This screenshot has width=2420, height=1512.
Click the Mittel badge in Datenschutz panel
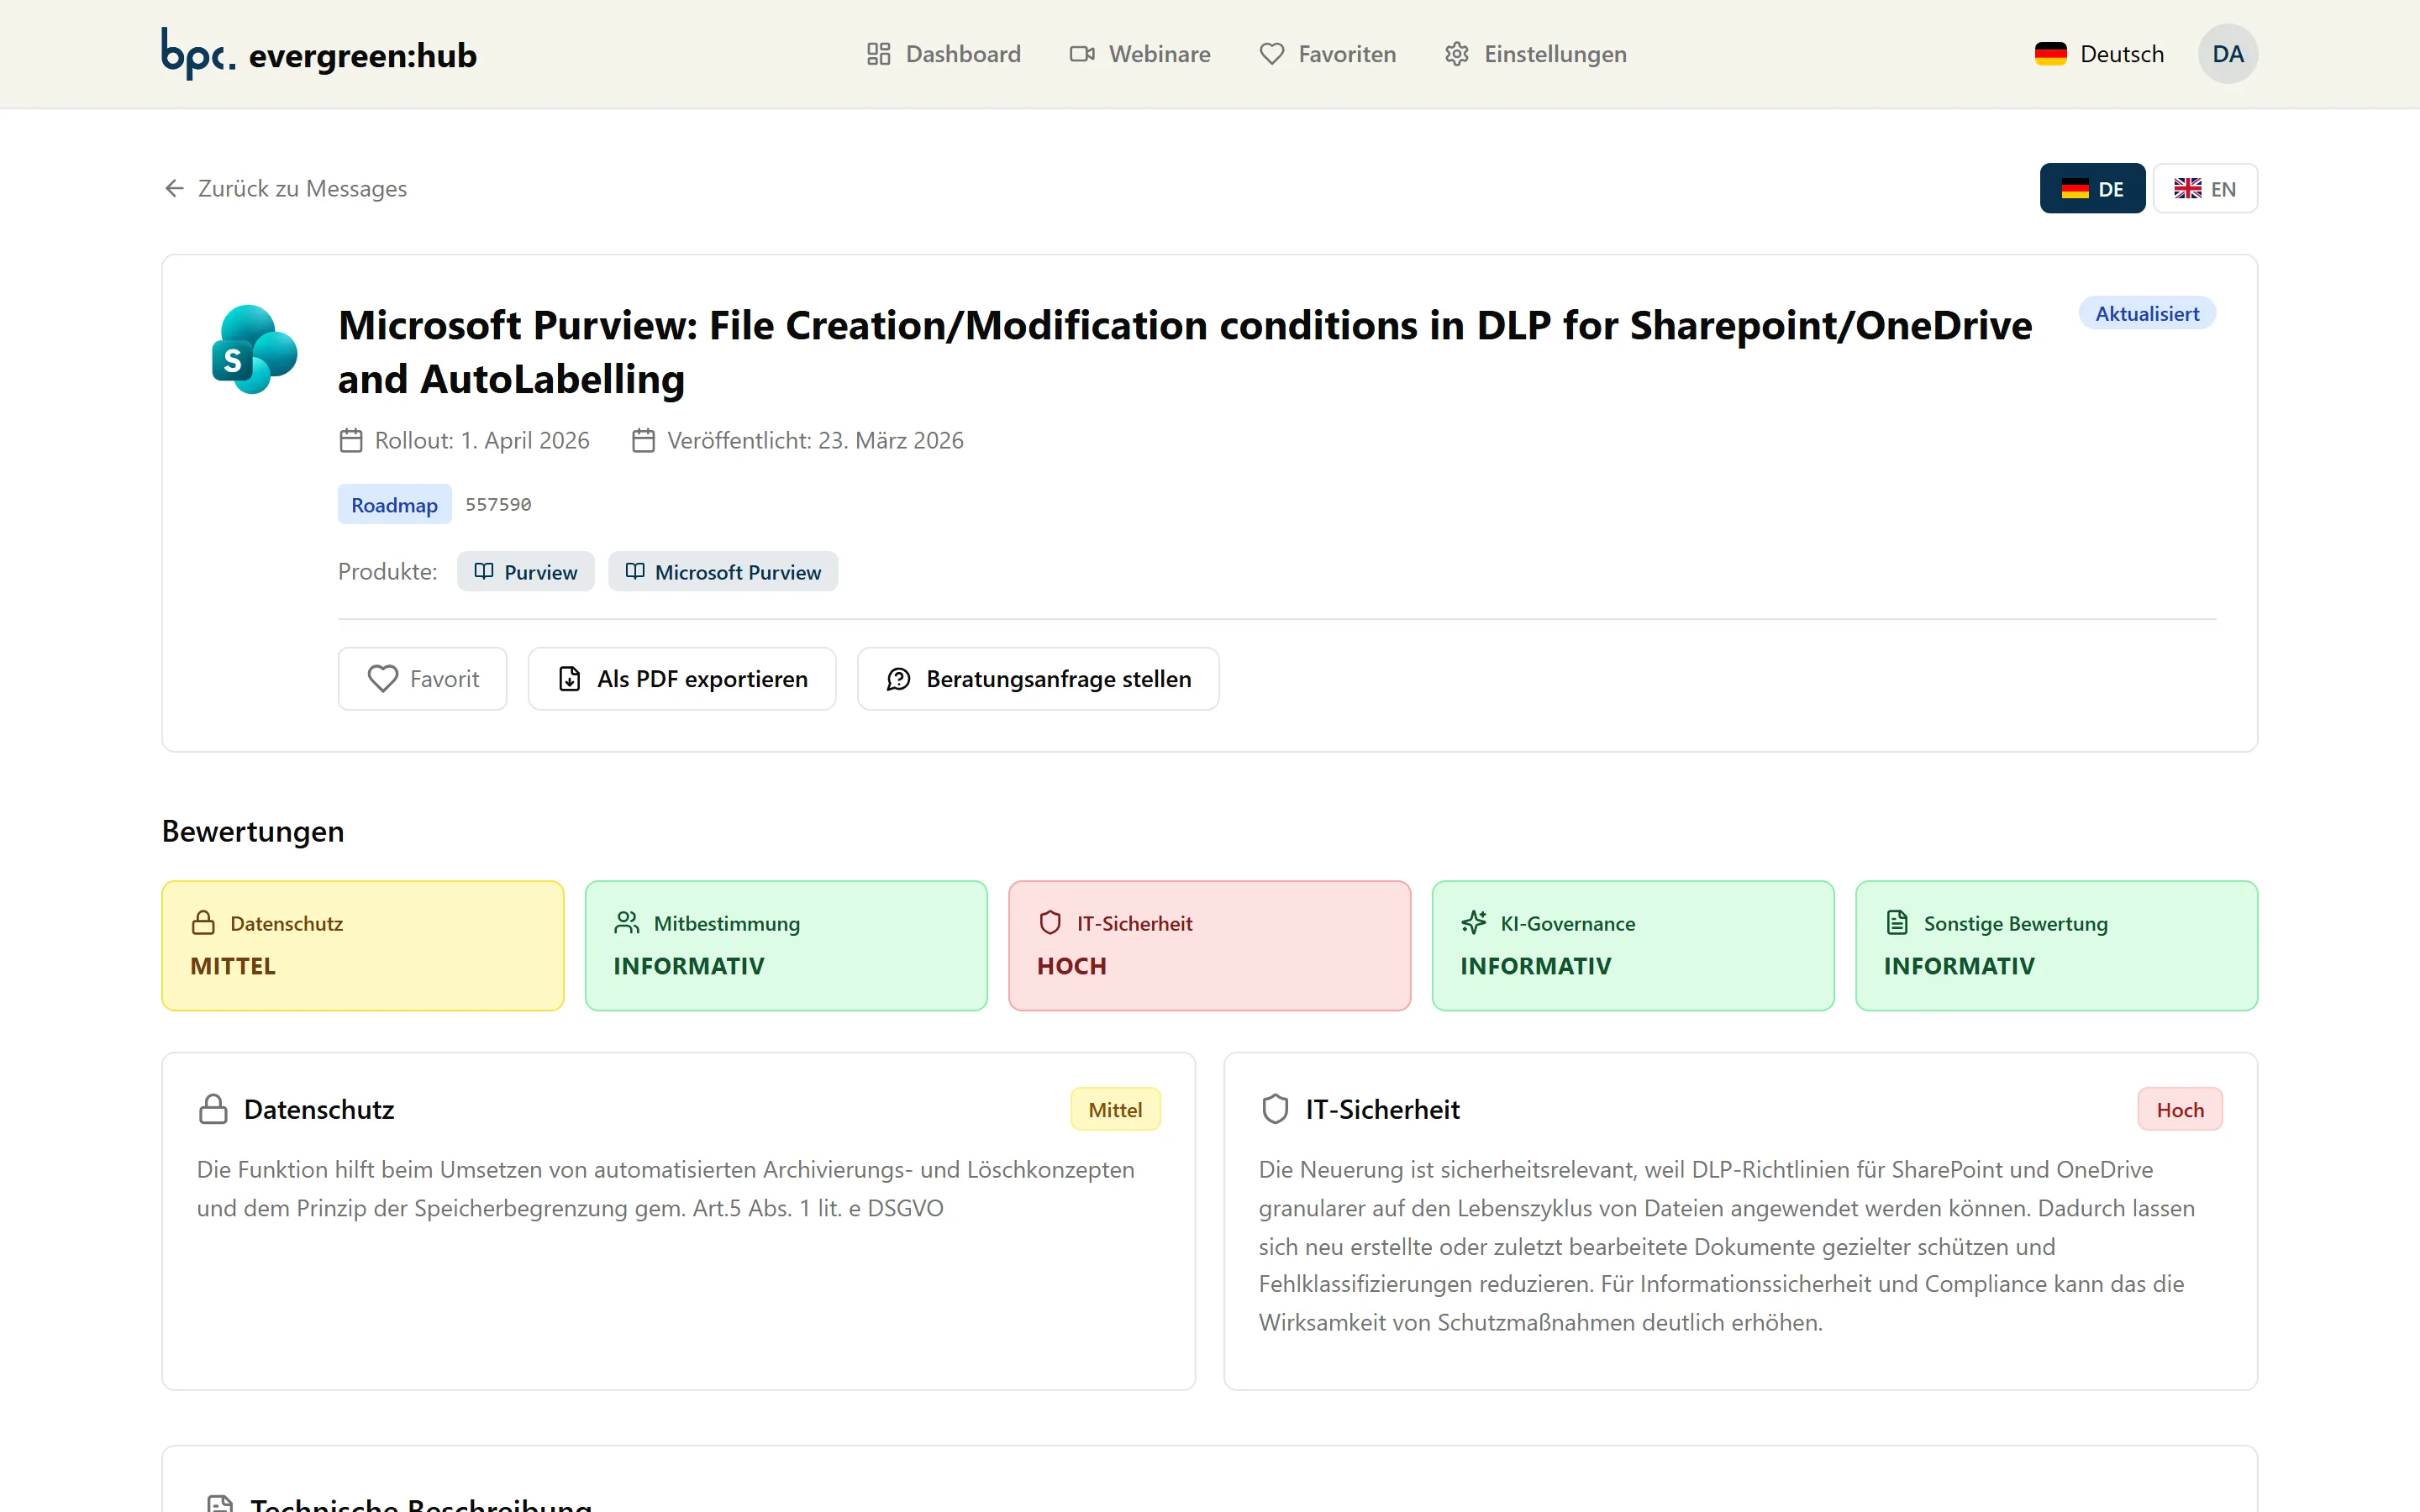click(1115, 1109)
